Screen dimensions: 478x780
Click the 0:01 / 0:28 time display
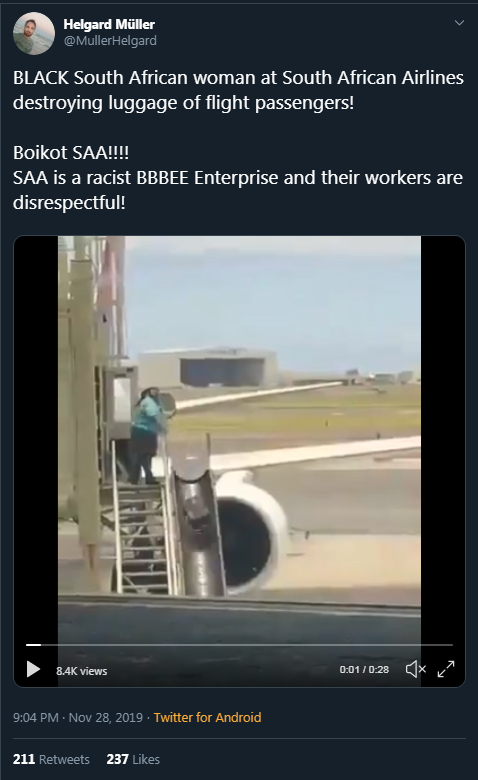(364, 670)
